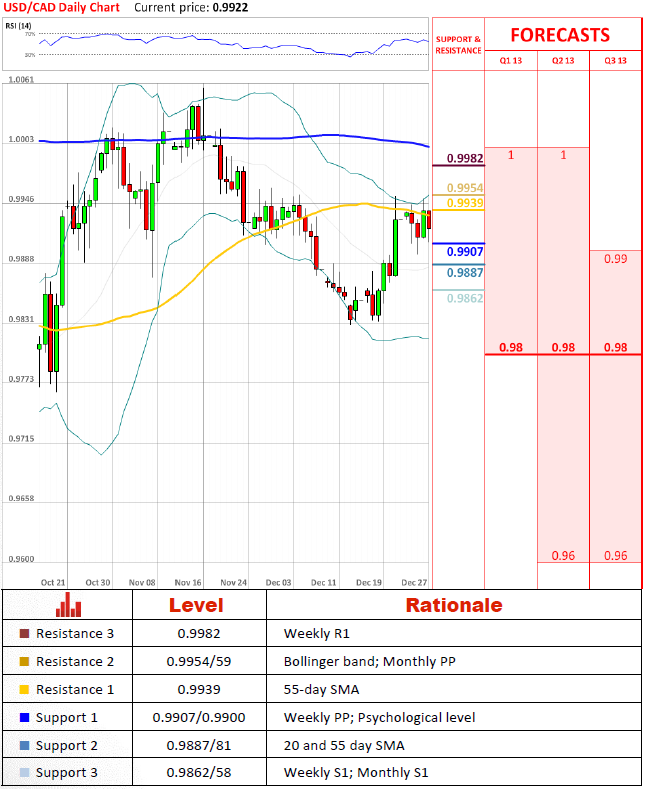Click the 'Dec 27' date axis label

coord(414,583)
